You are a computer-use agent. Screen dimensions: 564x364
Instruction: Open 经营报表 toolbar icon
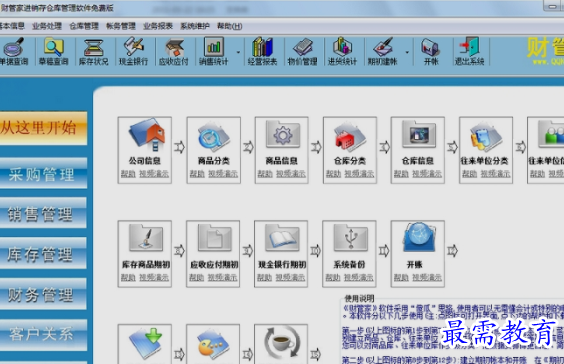263,52
